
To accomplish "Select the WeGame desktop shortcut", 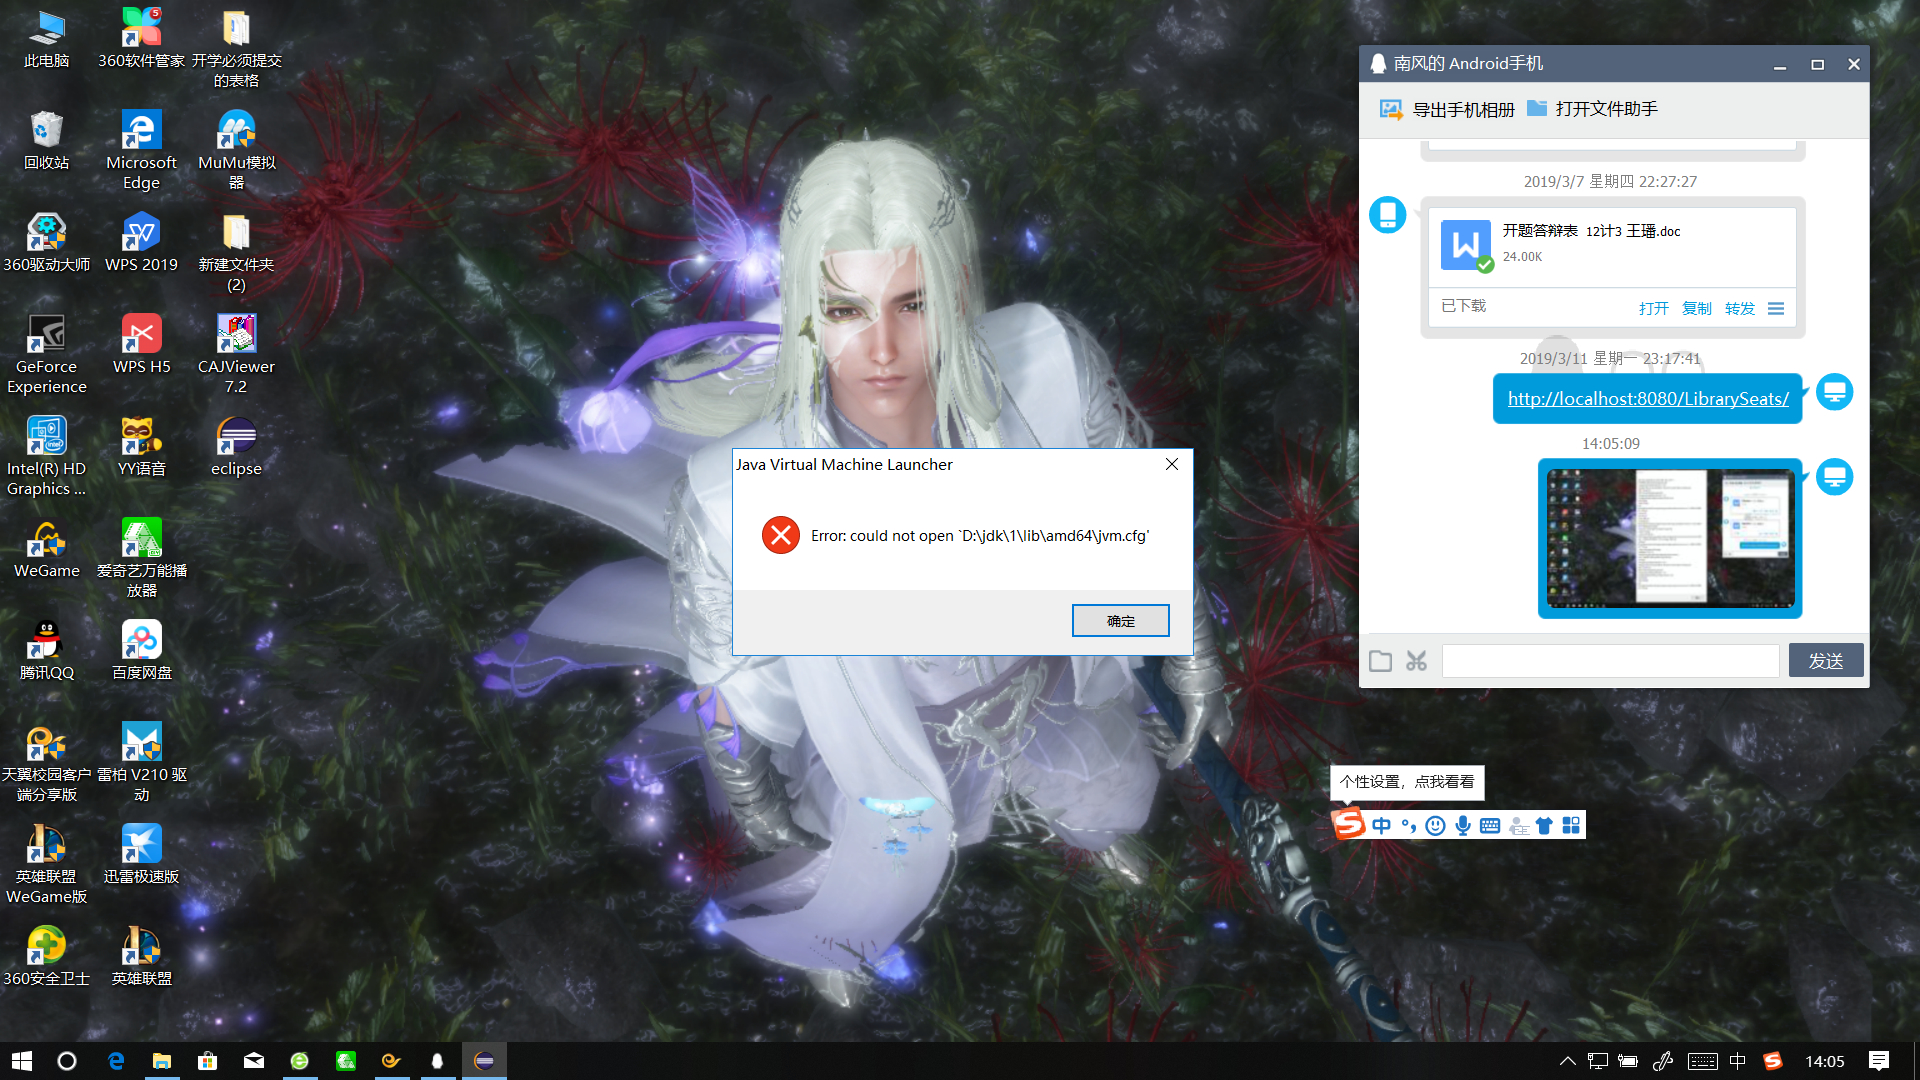I will (x=47, y=550).
